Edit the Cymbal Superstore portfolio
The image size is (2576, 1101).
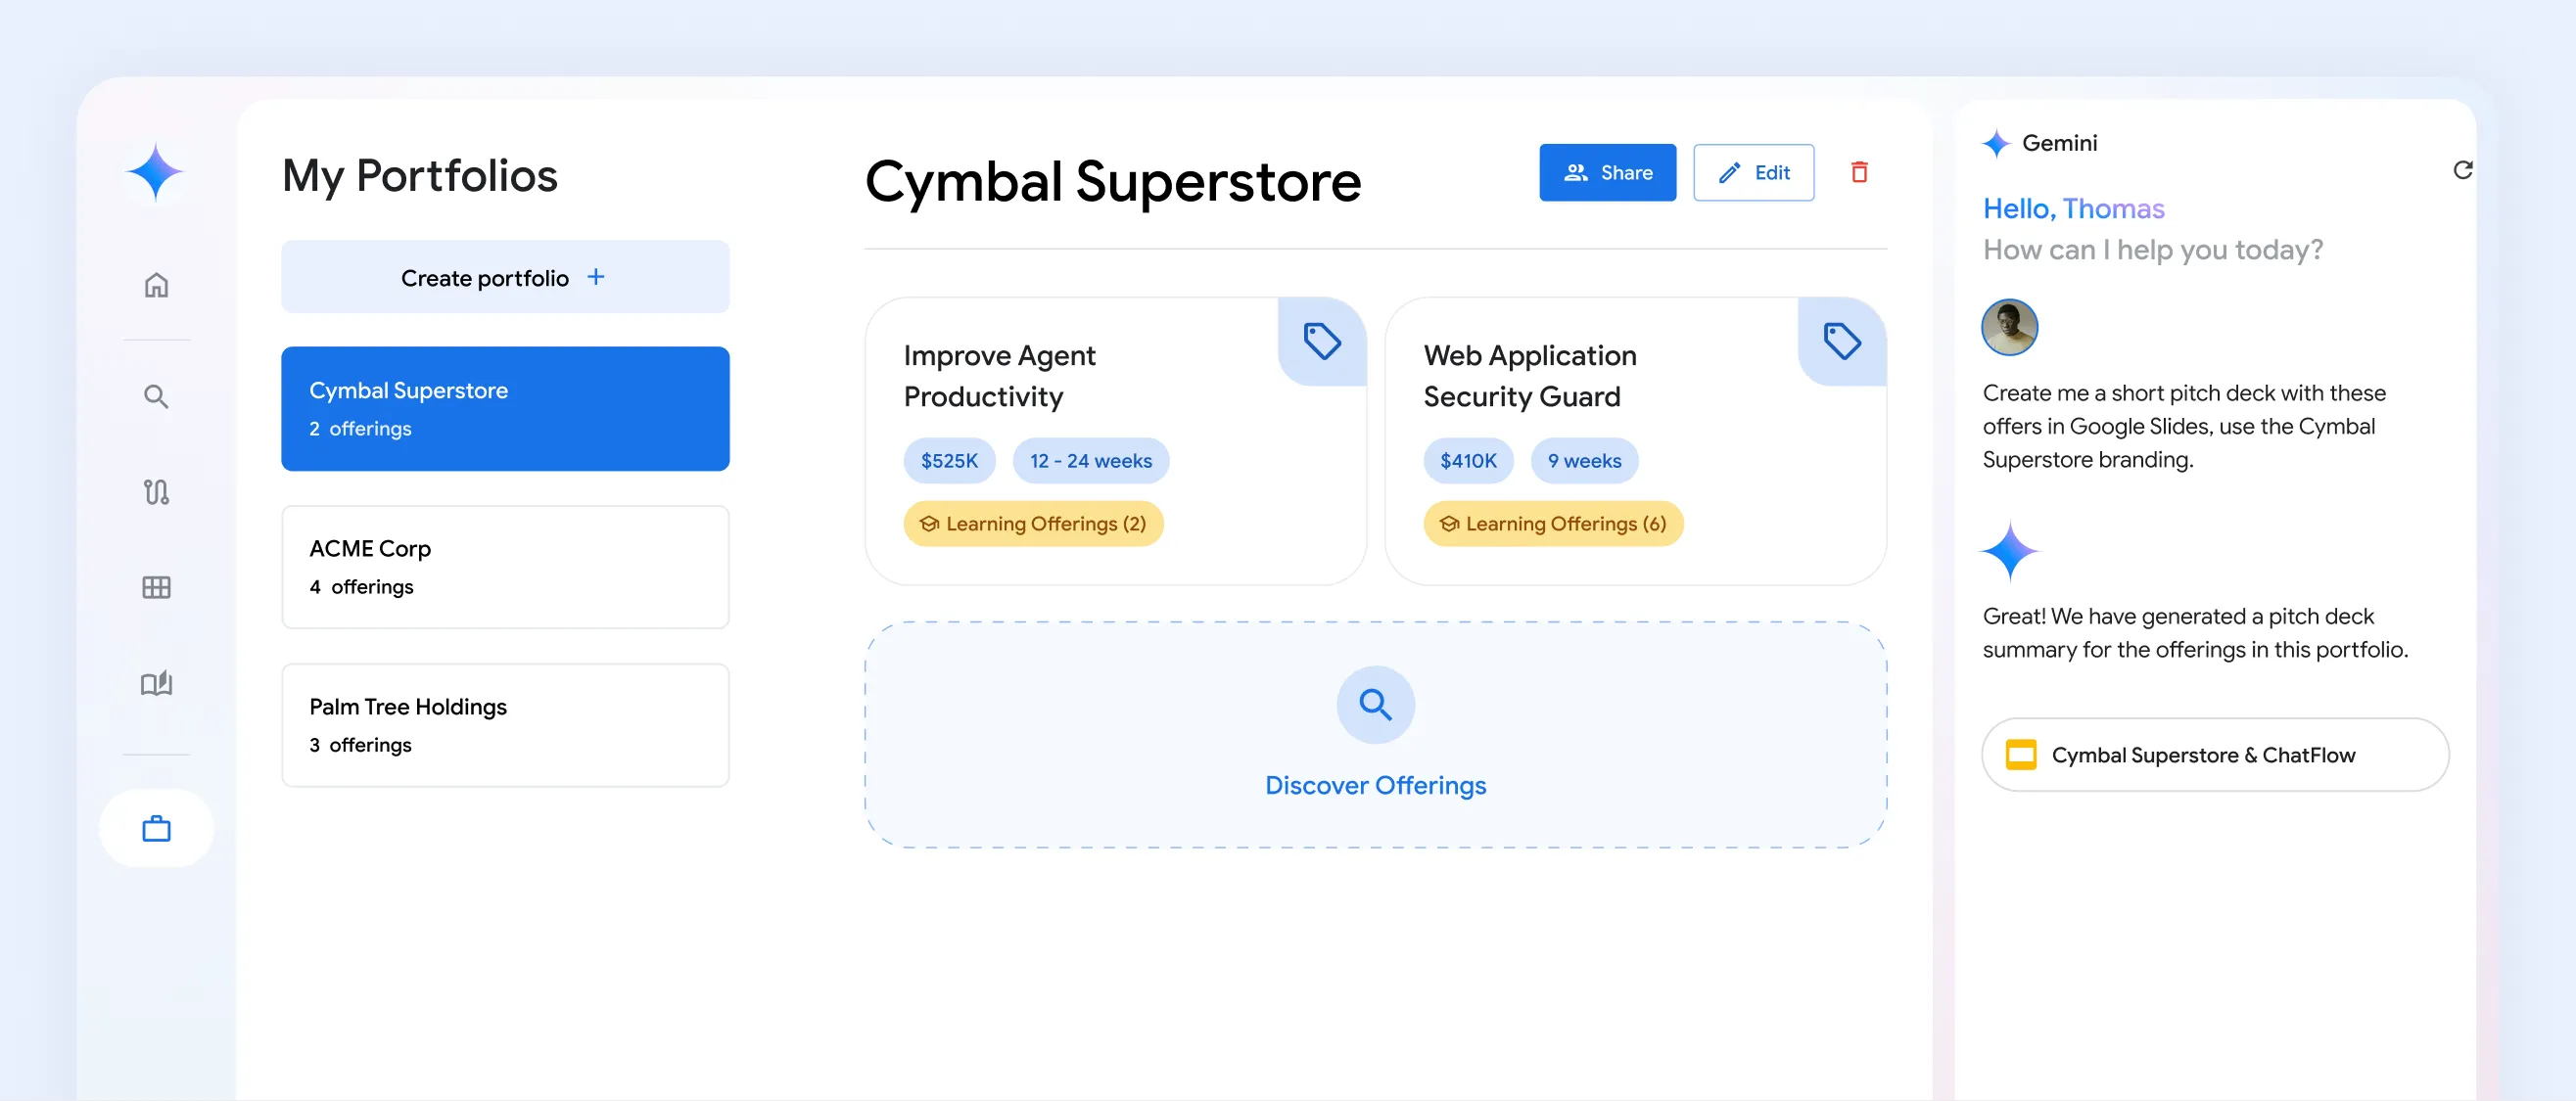1753,172
